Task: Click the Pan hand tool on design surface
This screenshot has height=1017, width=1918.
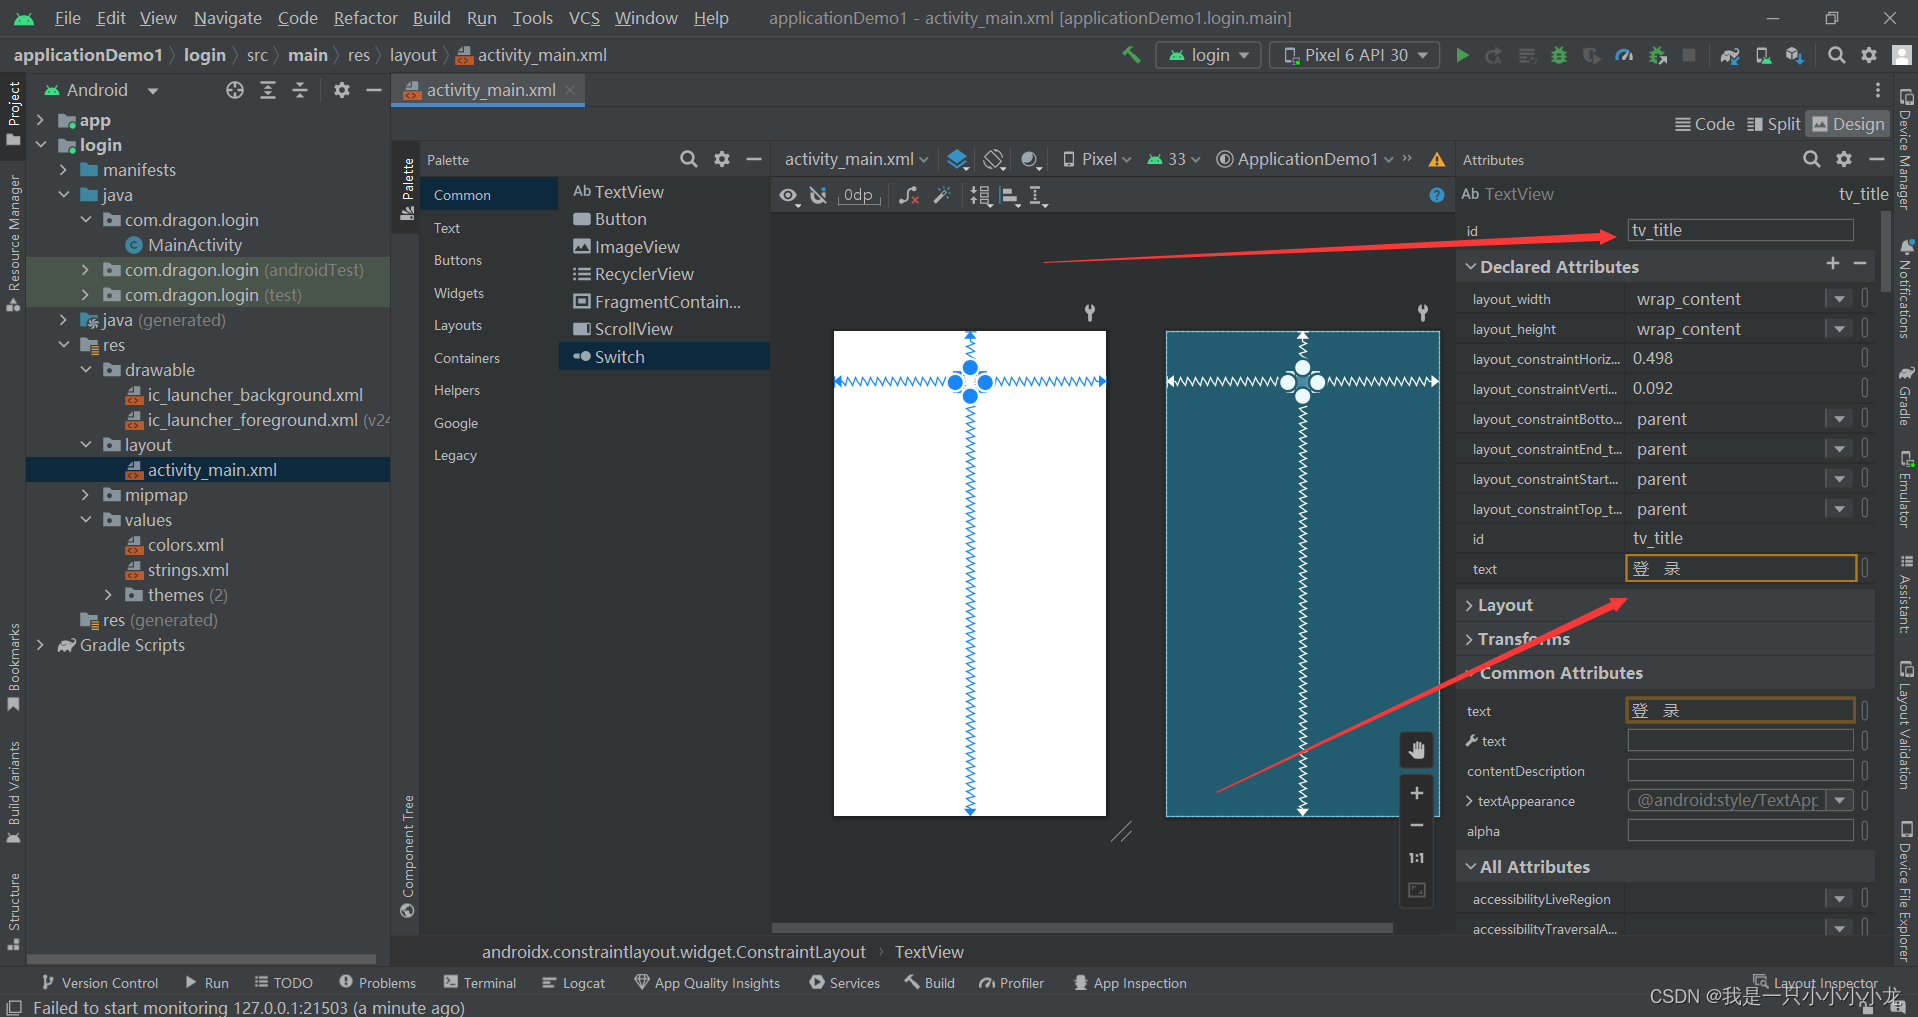Action: pos(1417,750)
